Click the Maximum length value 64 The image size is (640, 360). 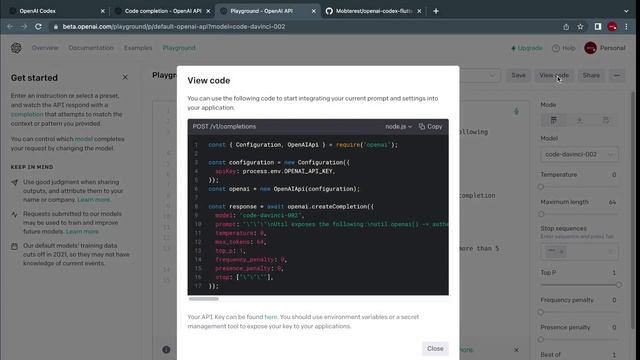612,202
